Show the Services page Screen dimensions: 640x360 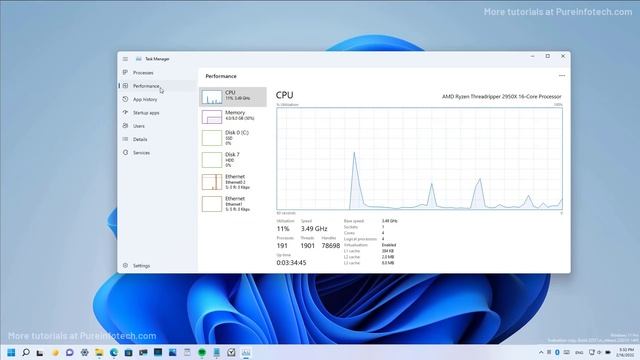[x=157, y=153]
